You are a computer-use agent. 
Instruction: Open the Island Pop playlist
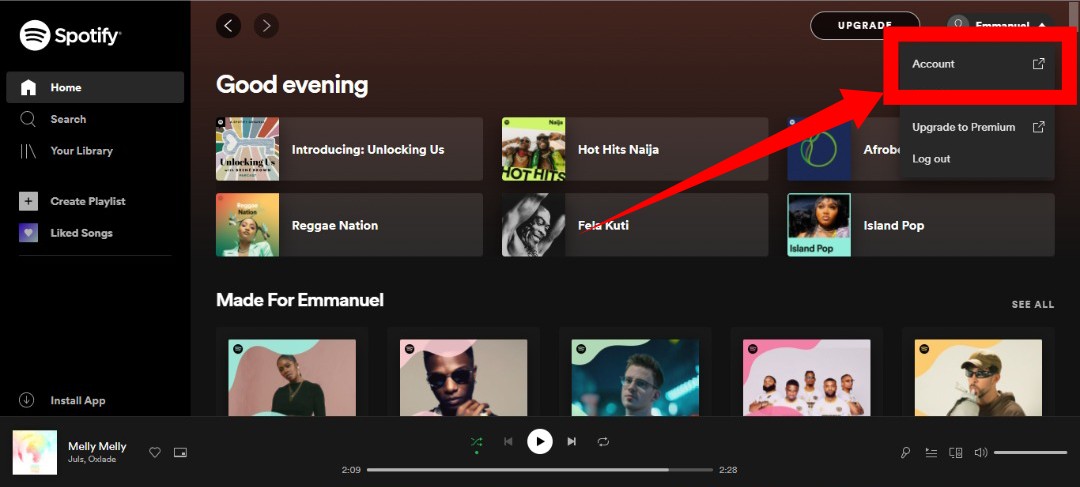pos(921,225)
